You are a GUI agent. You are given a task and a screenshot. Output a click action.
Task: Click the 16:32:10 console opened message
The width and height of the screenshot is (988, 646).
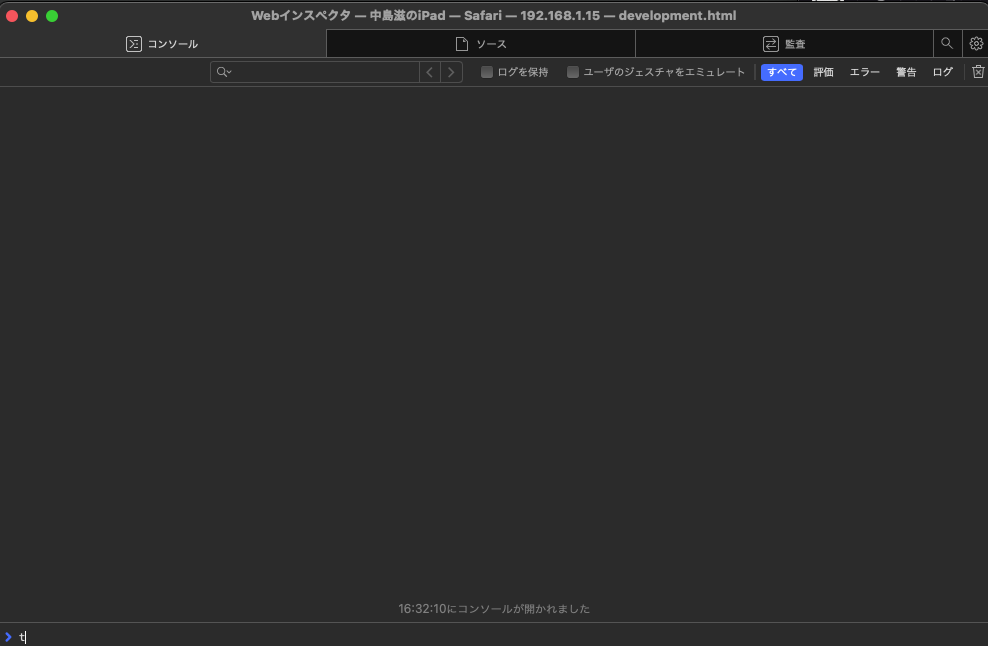pyautogui.click(x=494, y=608)
